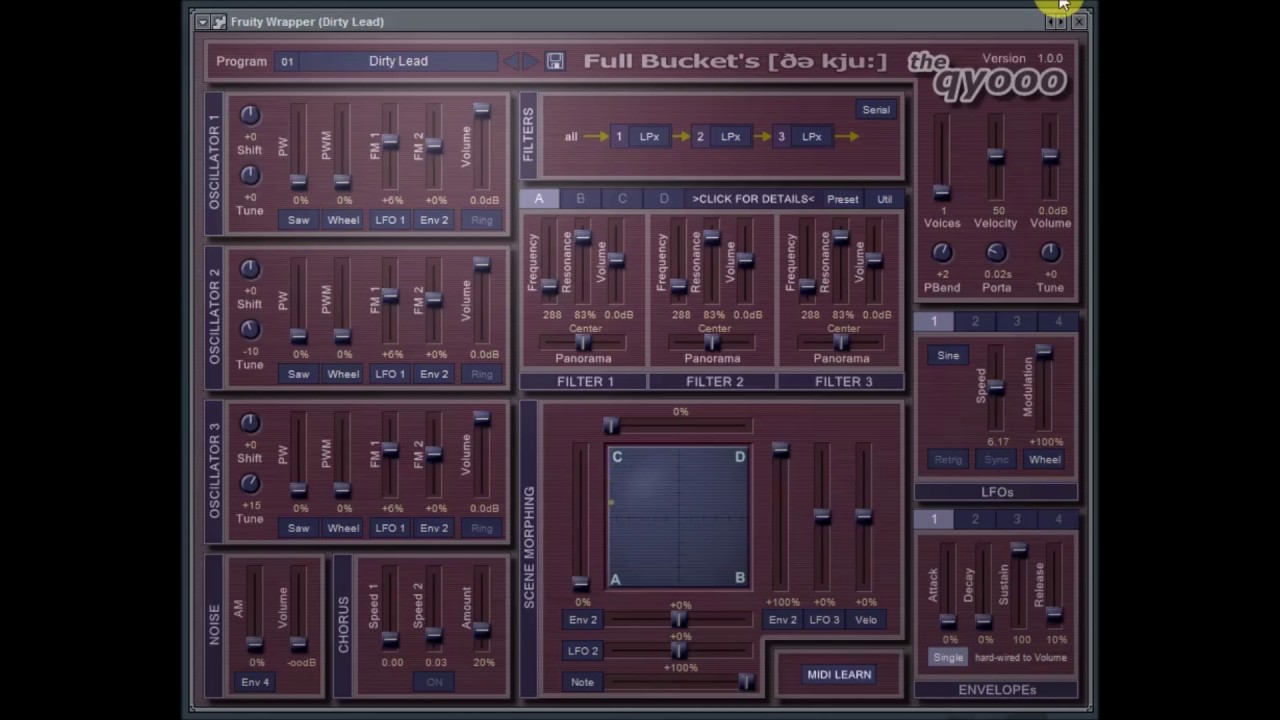Image resolution: width=1280 pixels, height=720 pixels.
Task: Click the Filter 1 Frequency slider handle
Action: [550, 286]
